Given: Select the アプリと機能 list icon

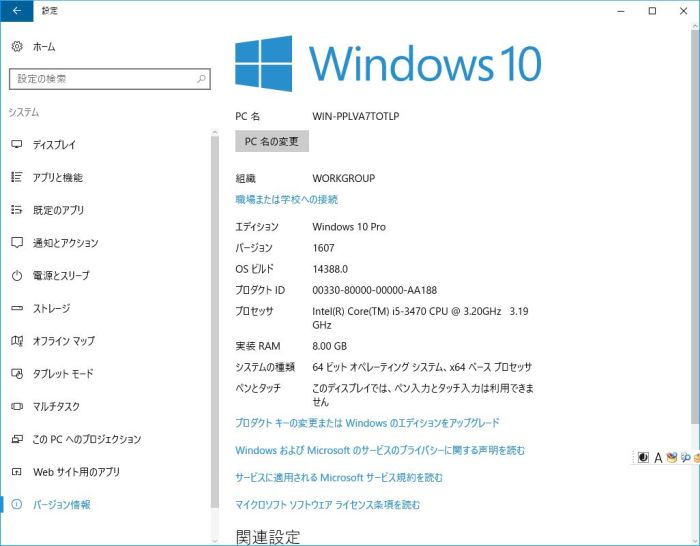Looking at the screenshot, I should [x=17, y=178].
